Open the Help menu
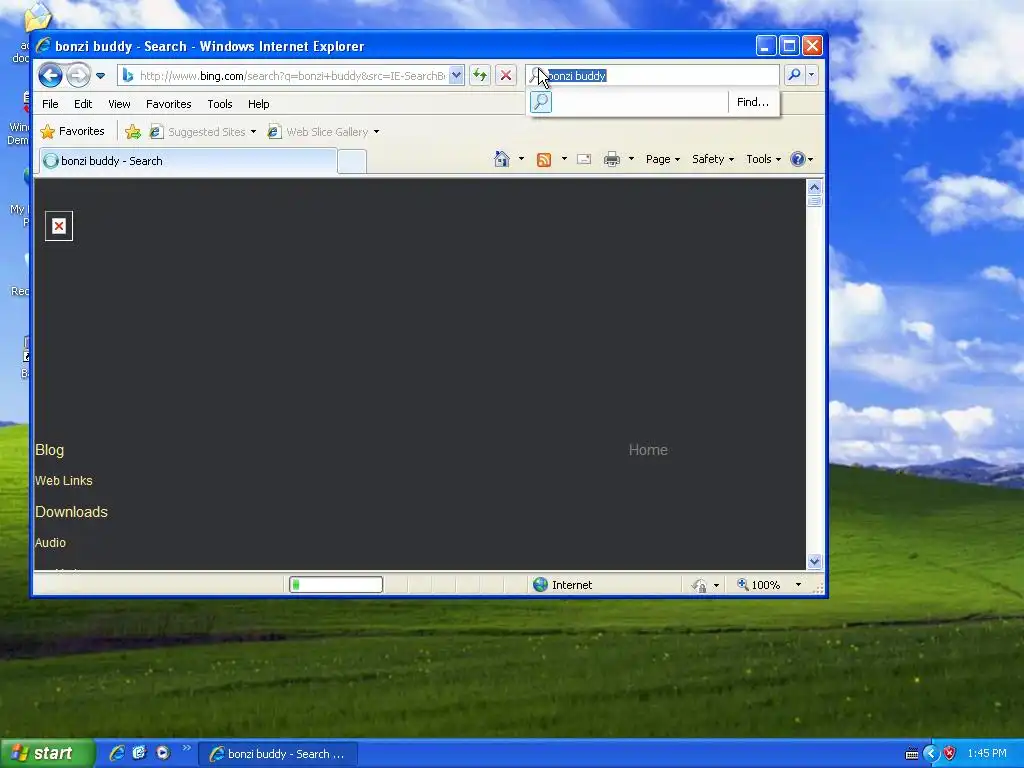 coord(259,104)
